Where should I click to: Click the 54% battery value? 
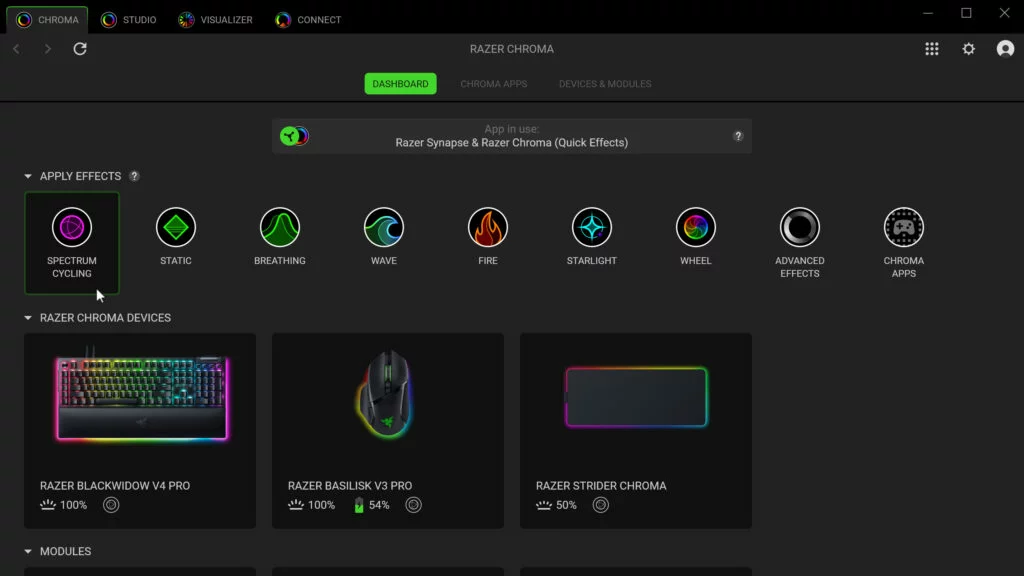click(x=379, y=505)
